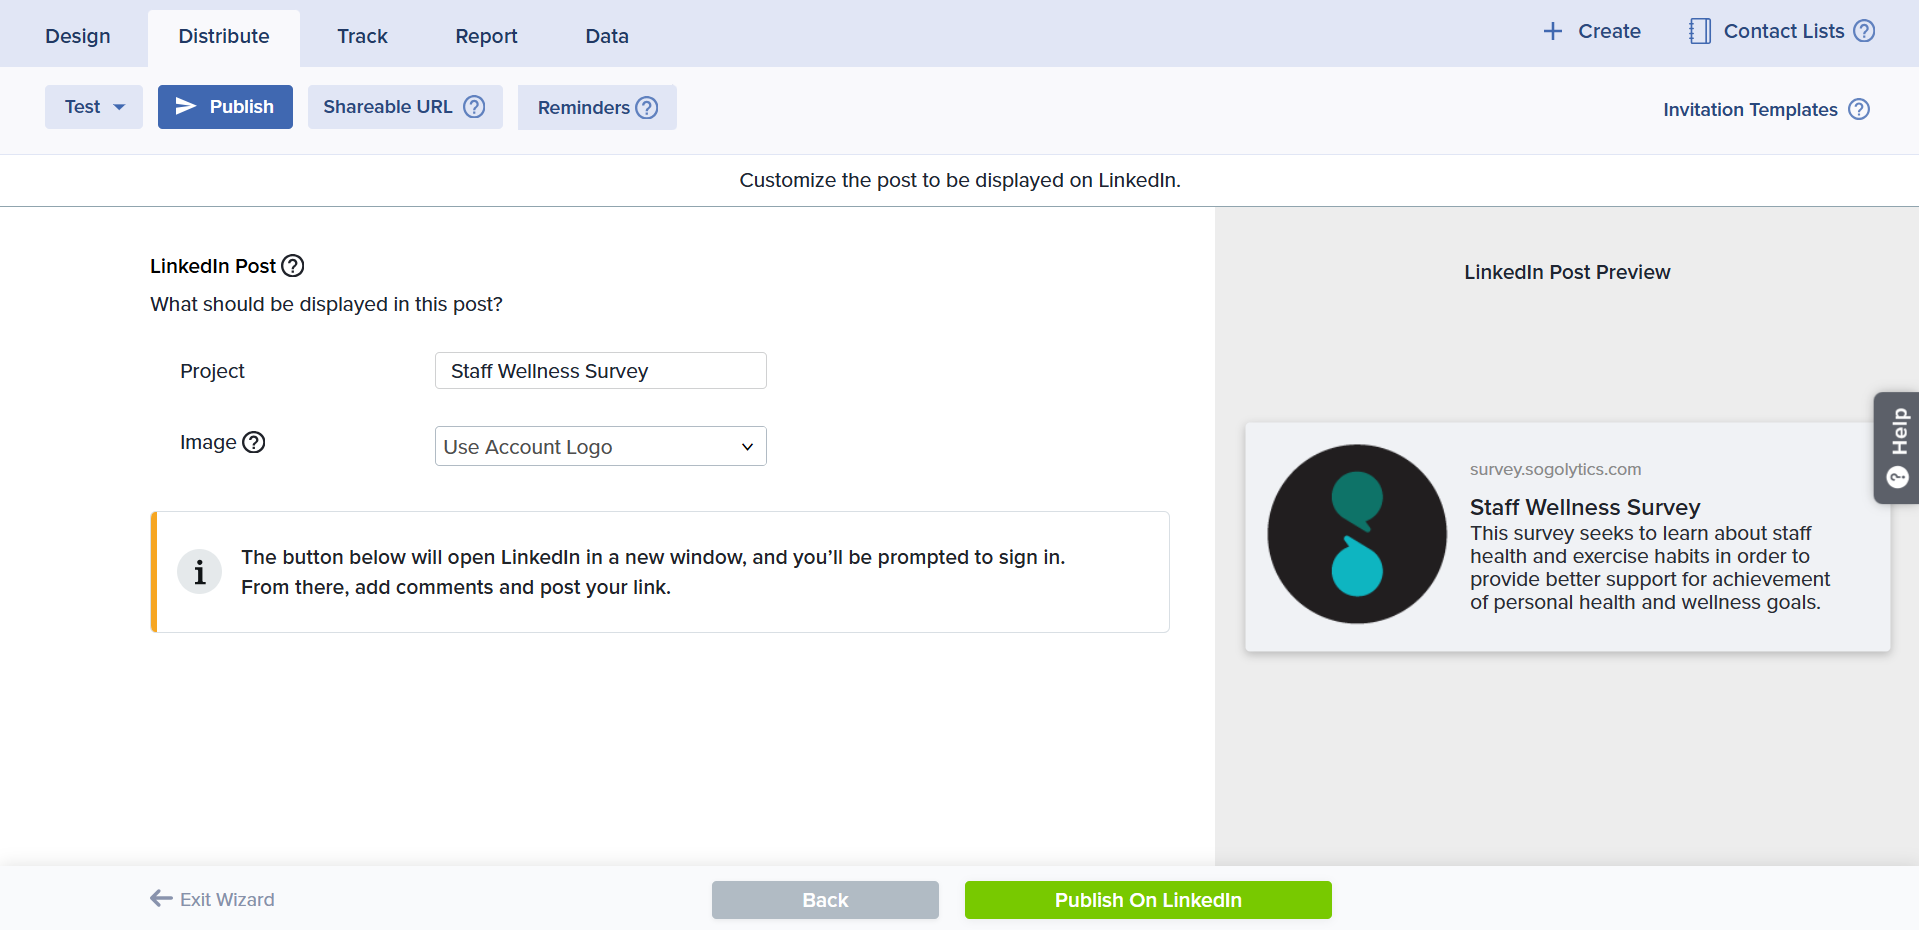Expand the Test dropdown menu

[x=94, y=107]
